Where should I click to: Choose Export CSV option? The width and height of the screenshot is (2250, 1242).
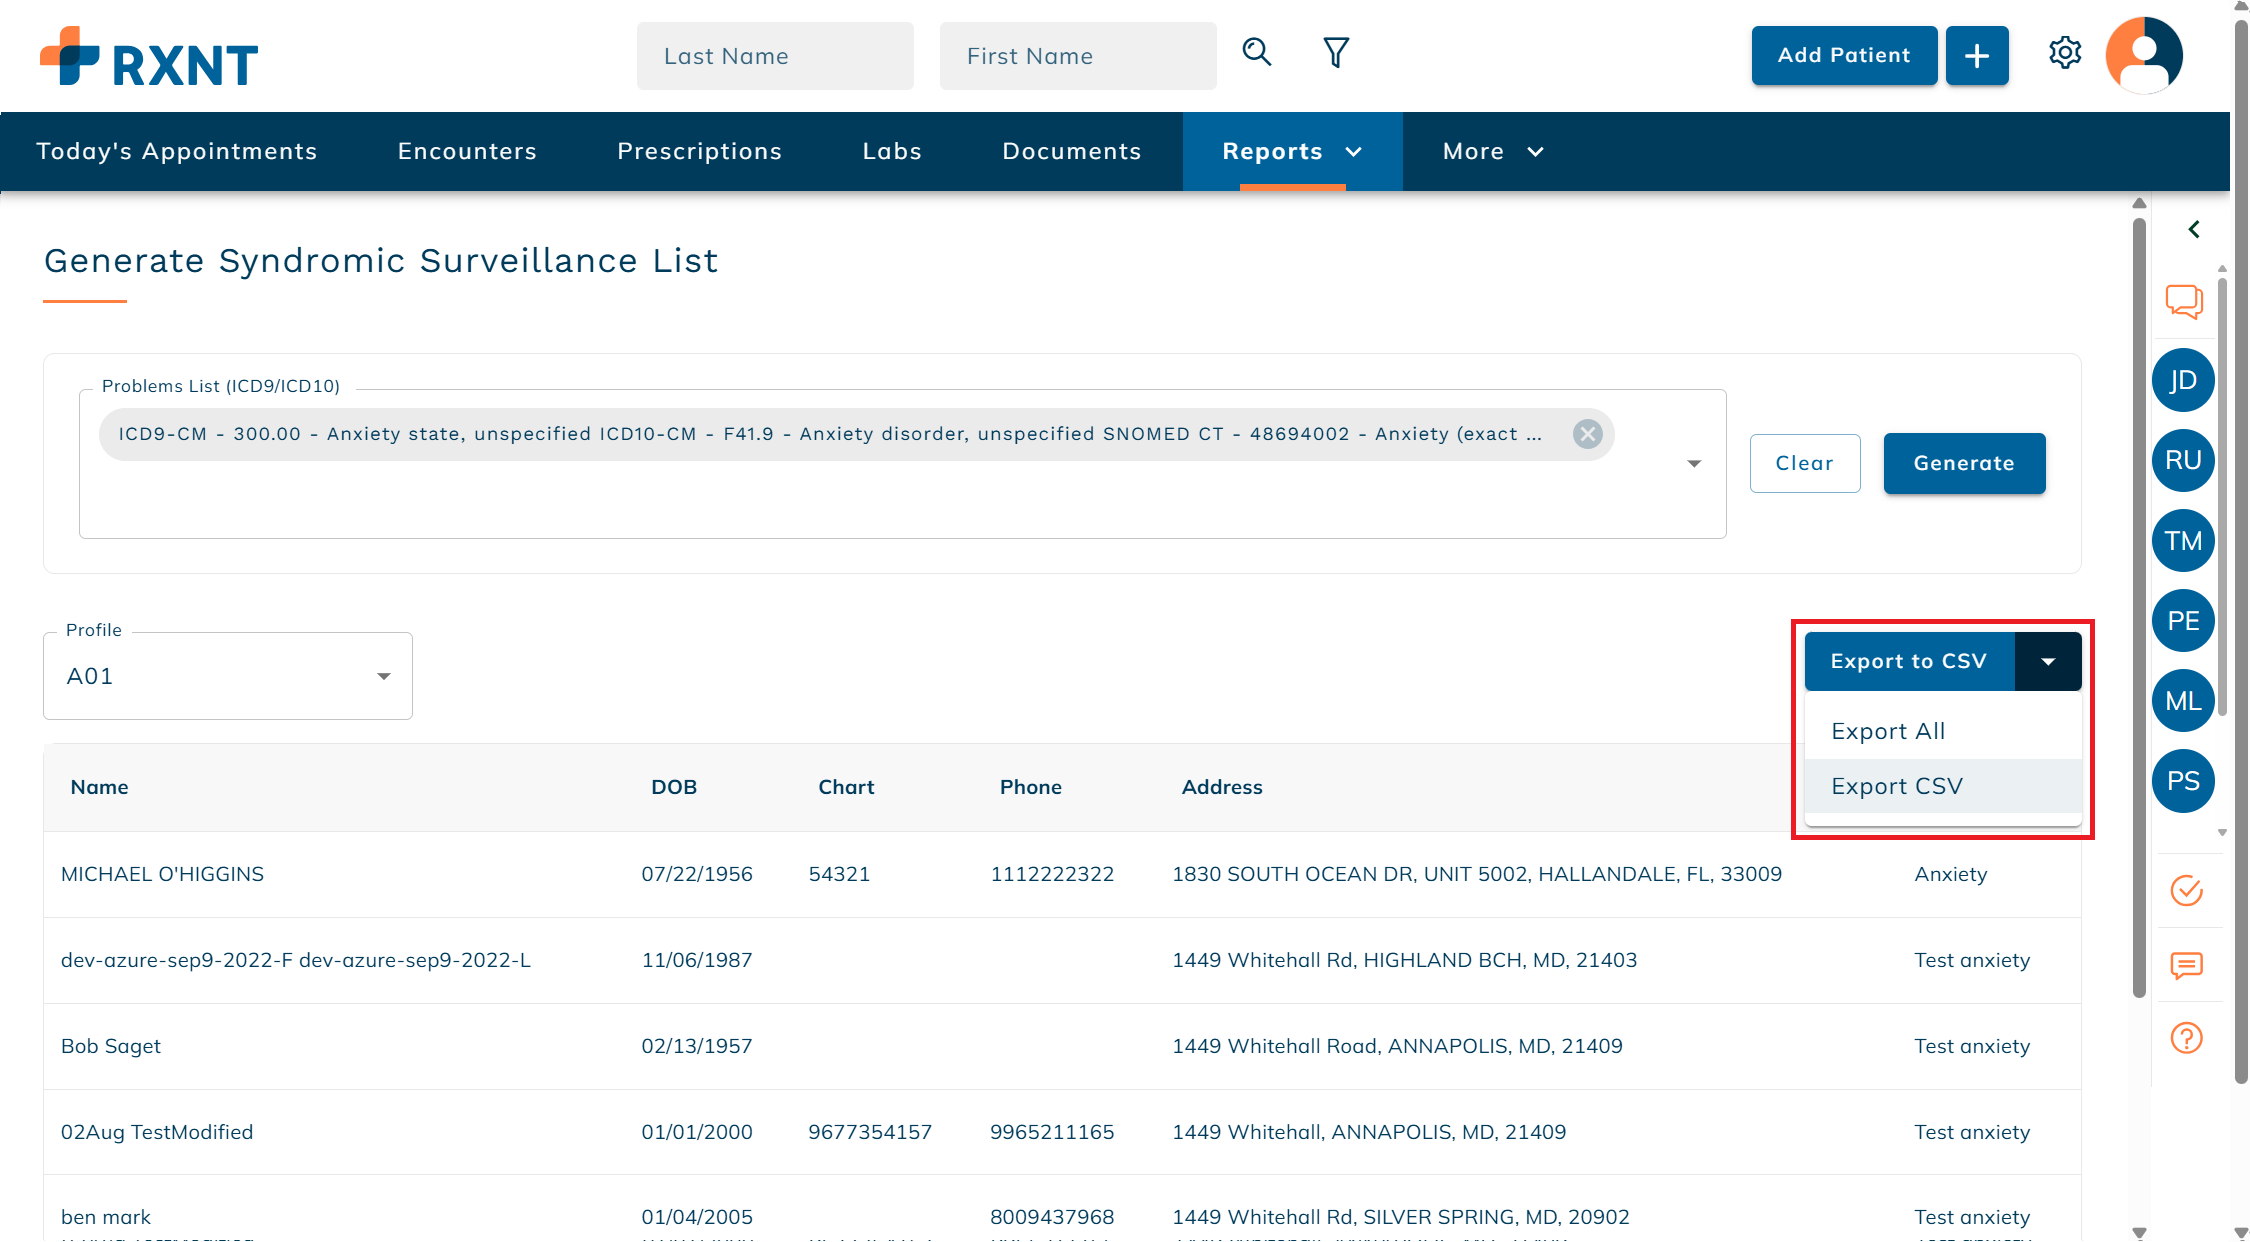coord(1943,786)
